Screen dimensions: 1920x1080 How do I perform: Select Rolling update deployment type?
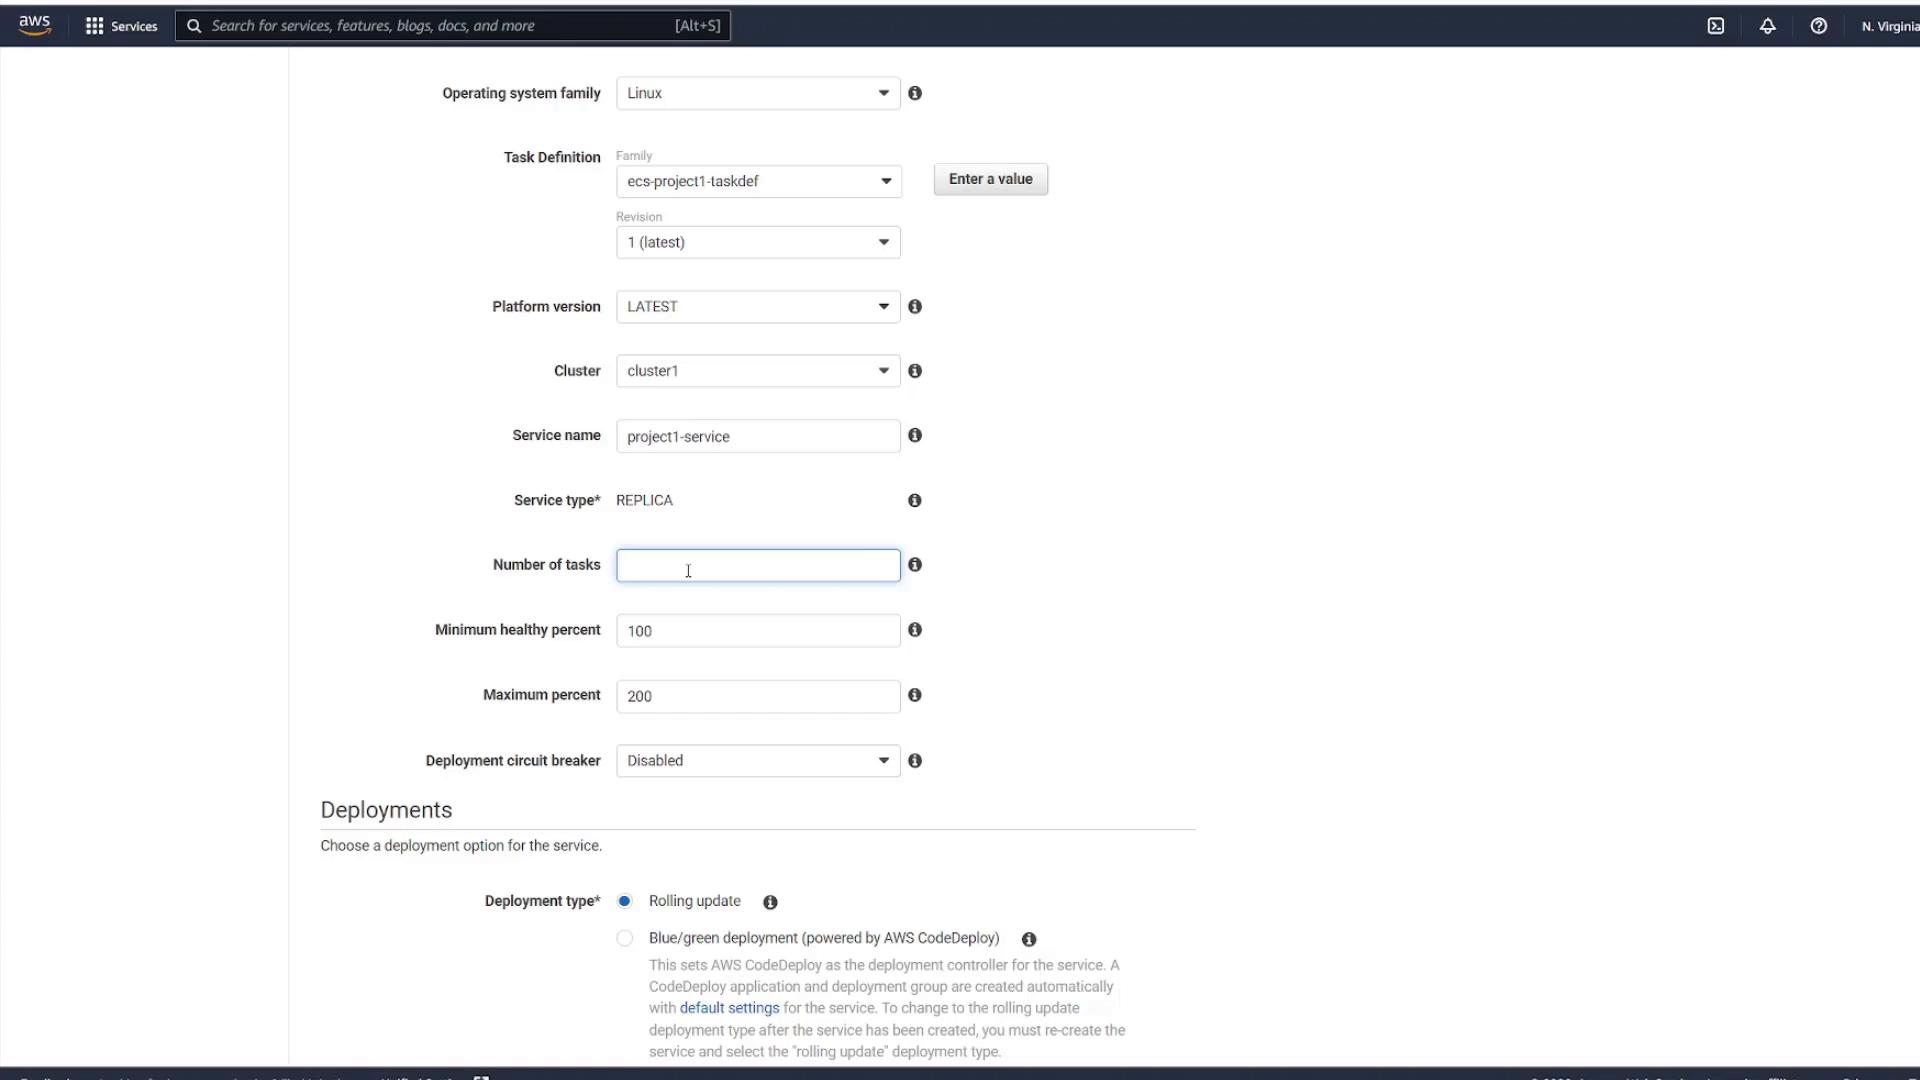625,901
